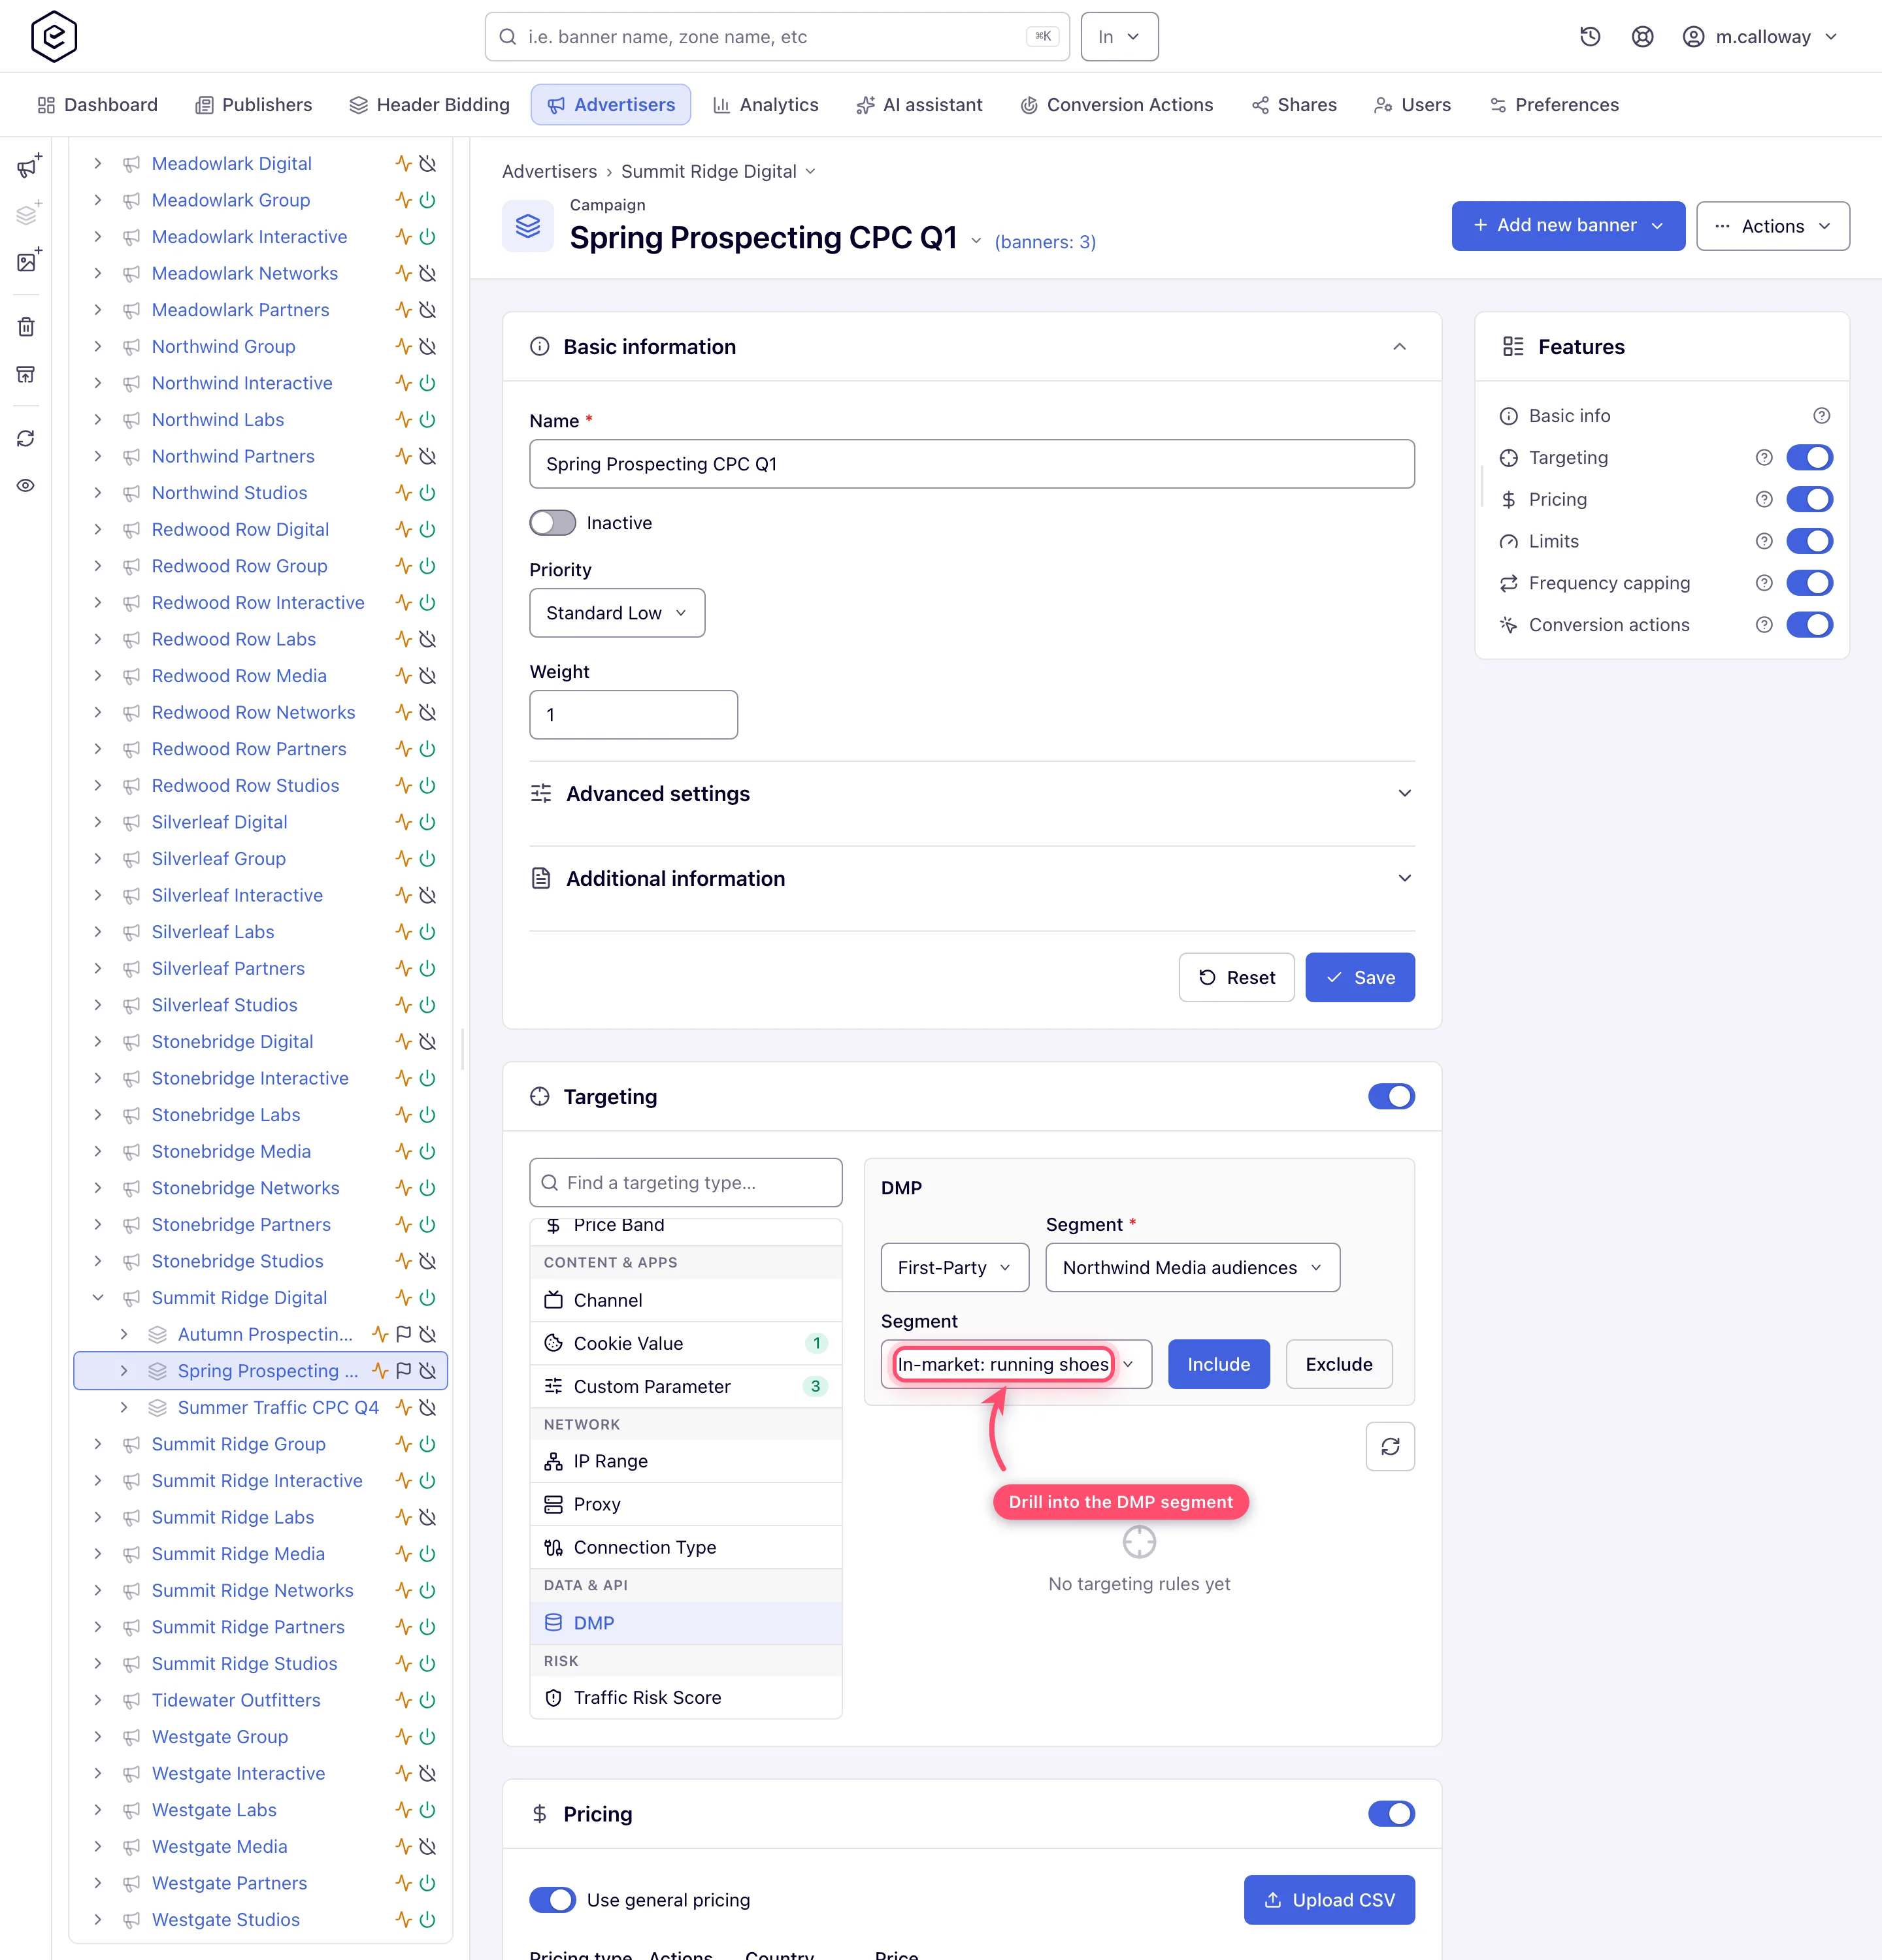Toggle Use general pricing switch
This screenshot has width=1882, height=1960.
pyautogui.click(x=553, y=1900)
